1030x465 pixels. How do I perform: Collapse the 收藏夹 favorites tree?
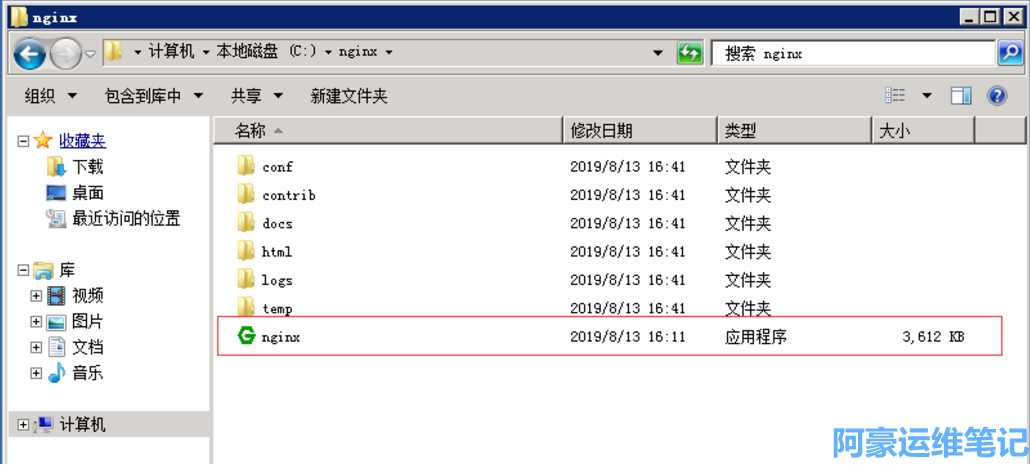point(23,142)
